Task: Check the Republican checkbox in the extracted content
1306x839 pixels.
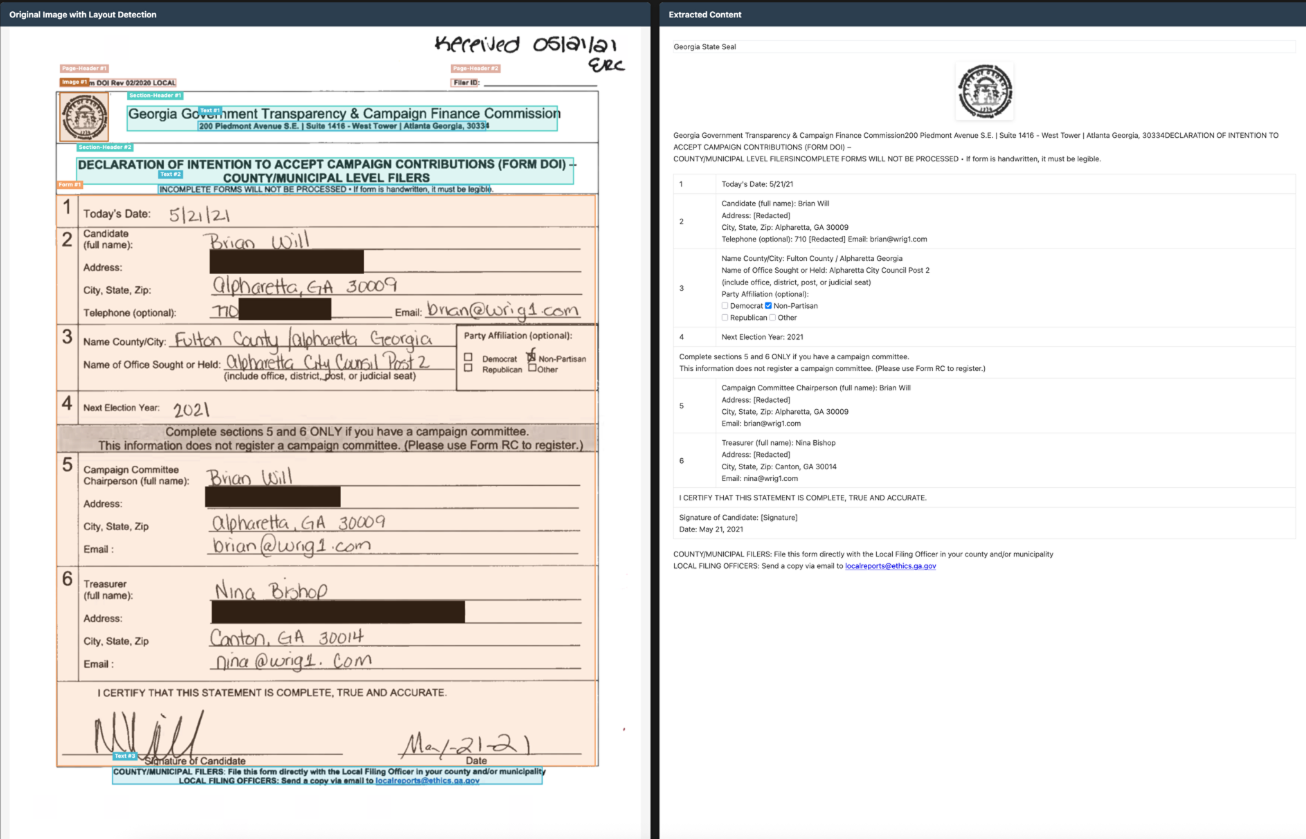Action: tap(725, 318)
